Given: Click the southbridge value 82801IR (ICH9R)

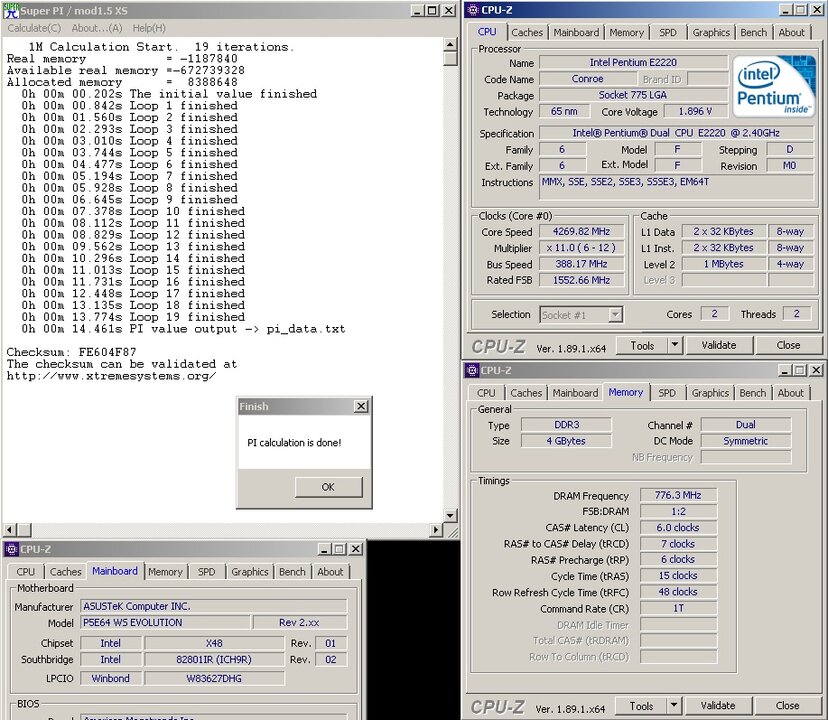Looking at the screenshot, I should tap(214, 660).
